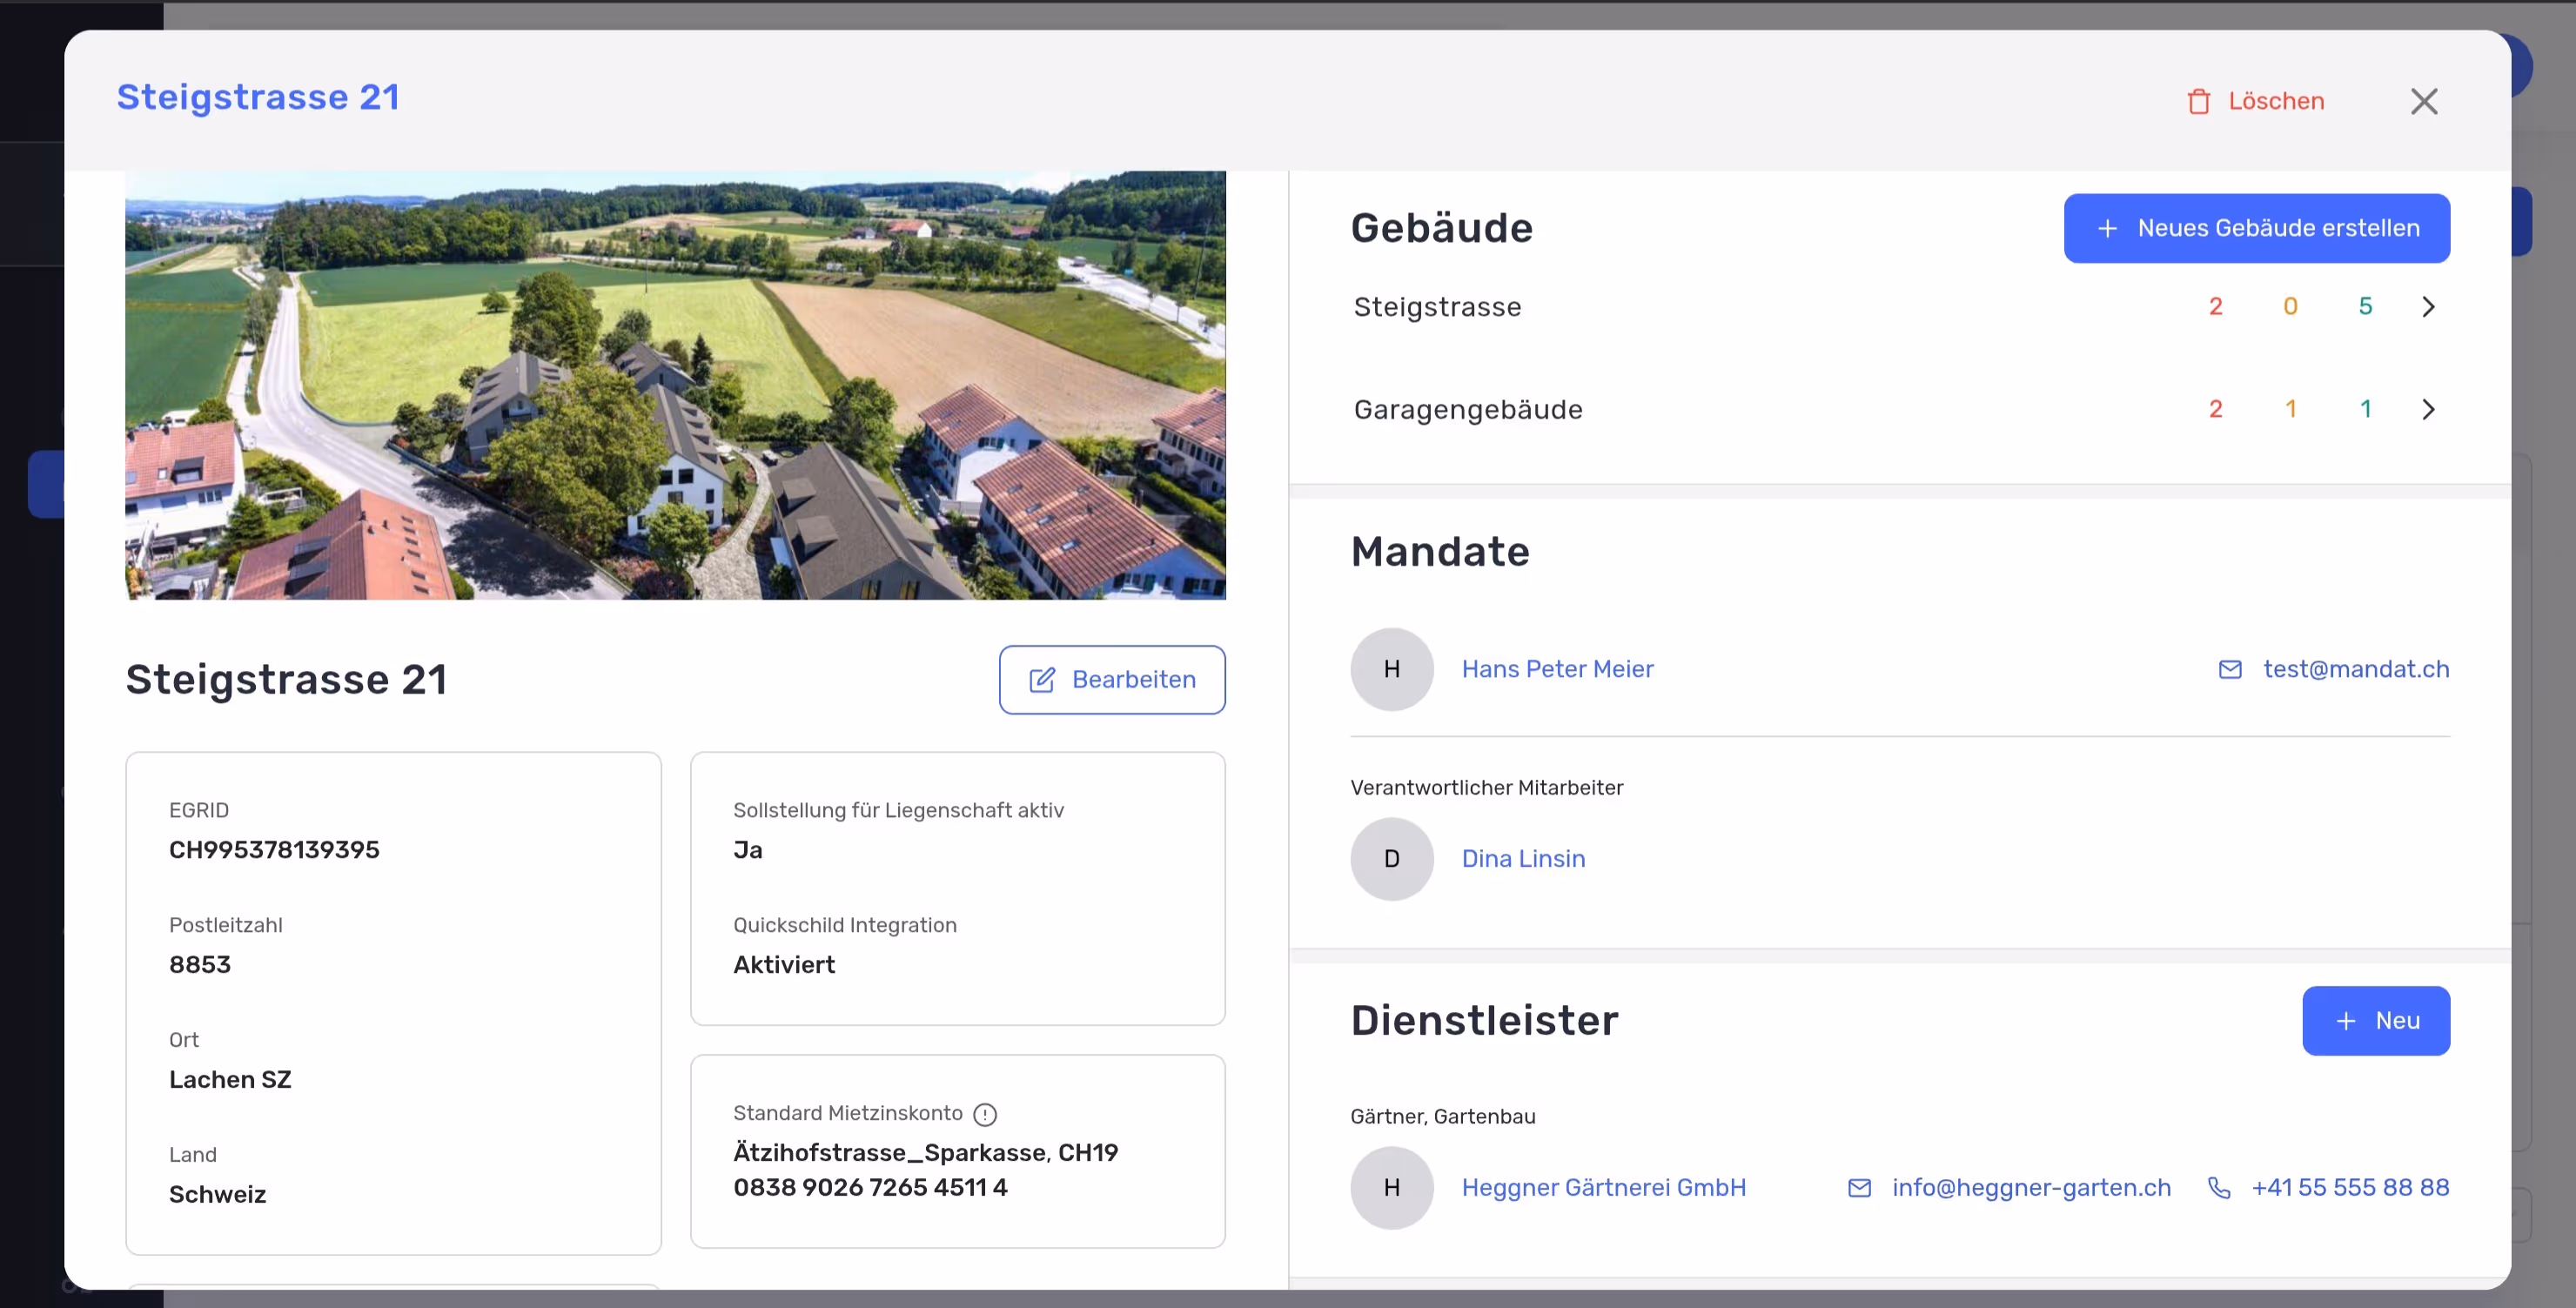2576x1308 pixels.
Task: Click the info icon next to Standard Mietzinskonto
Action: (985, 1114)
